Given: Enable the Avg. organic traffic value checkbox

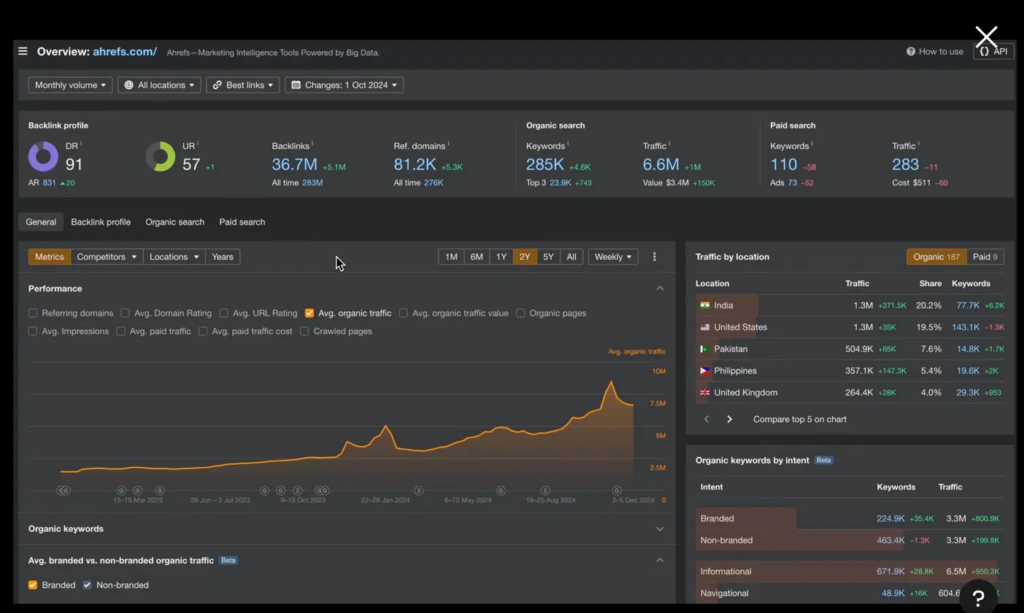Looking at the screenshot, I should coord(403,313).
